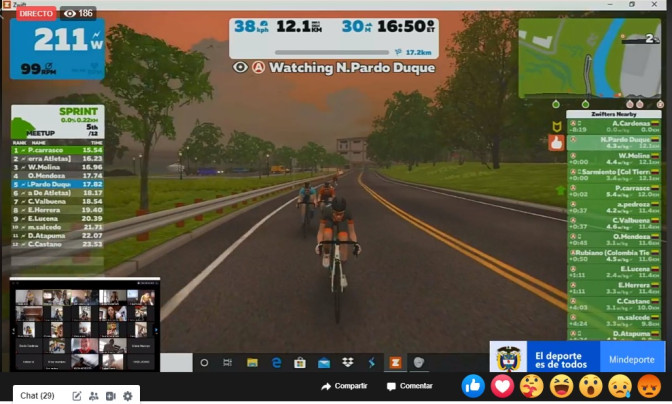Click the Like thumbs-up reaction
Viewport: 672px width, 404px height.
point(473,385)
